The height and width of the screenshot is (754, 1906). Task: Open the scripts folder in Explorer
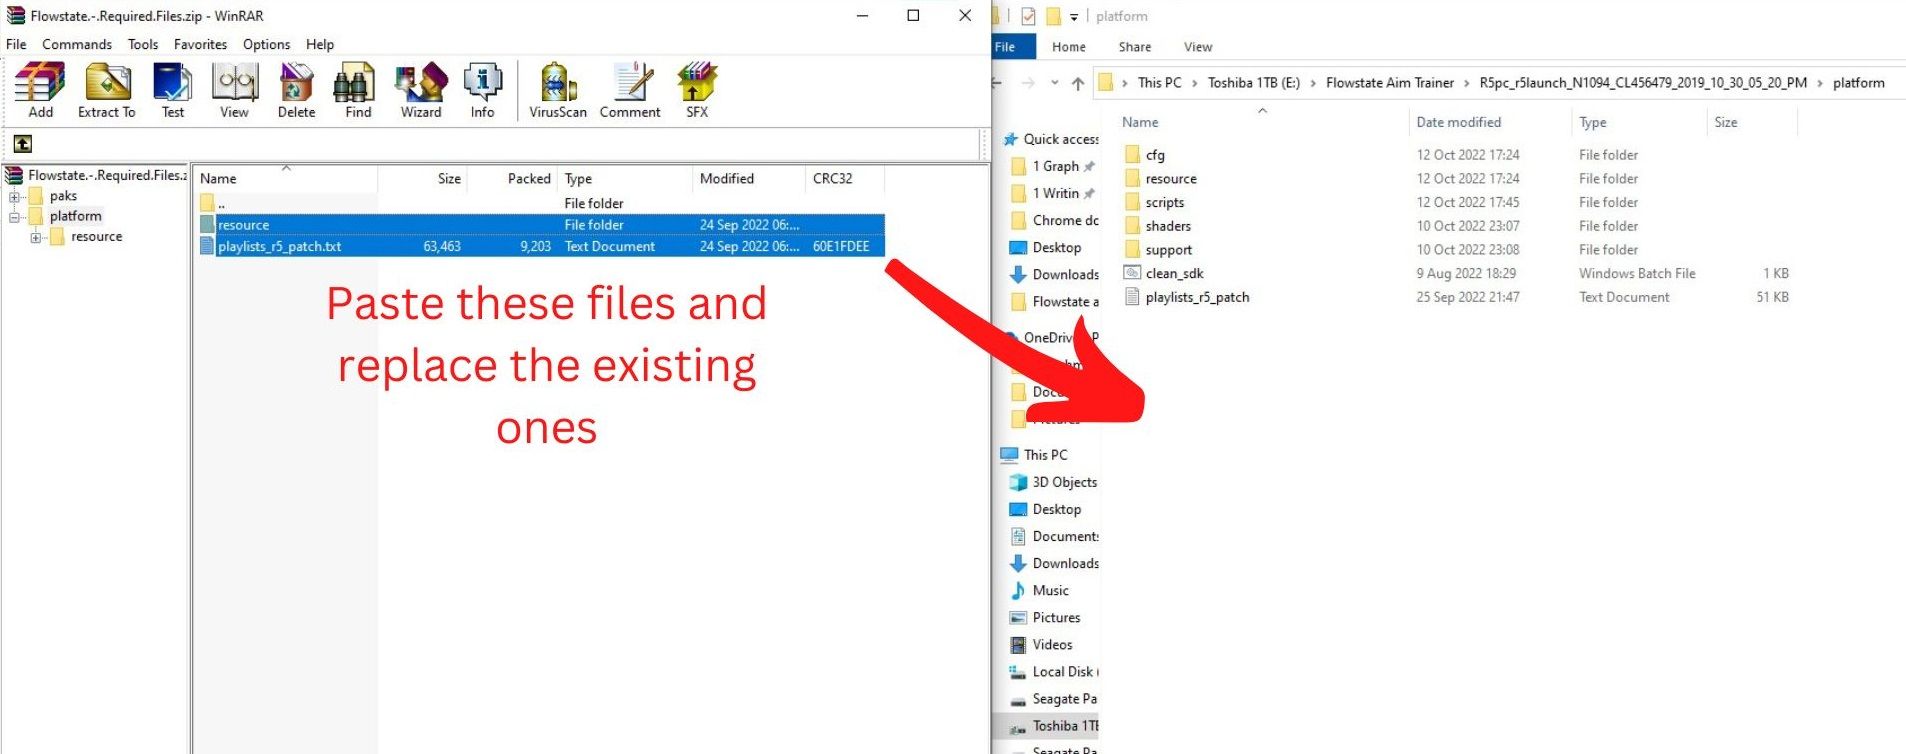[1165, 202]
